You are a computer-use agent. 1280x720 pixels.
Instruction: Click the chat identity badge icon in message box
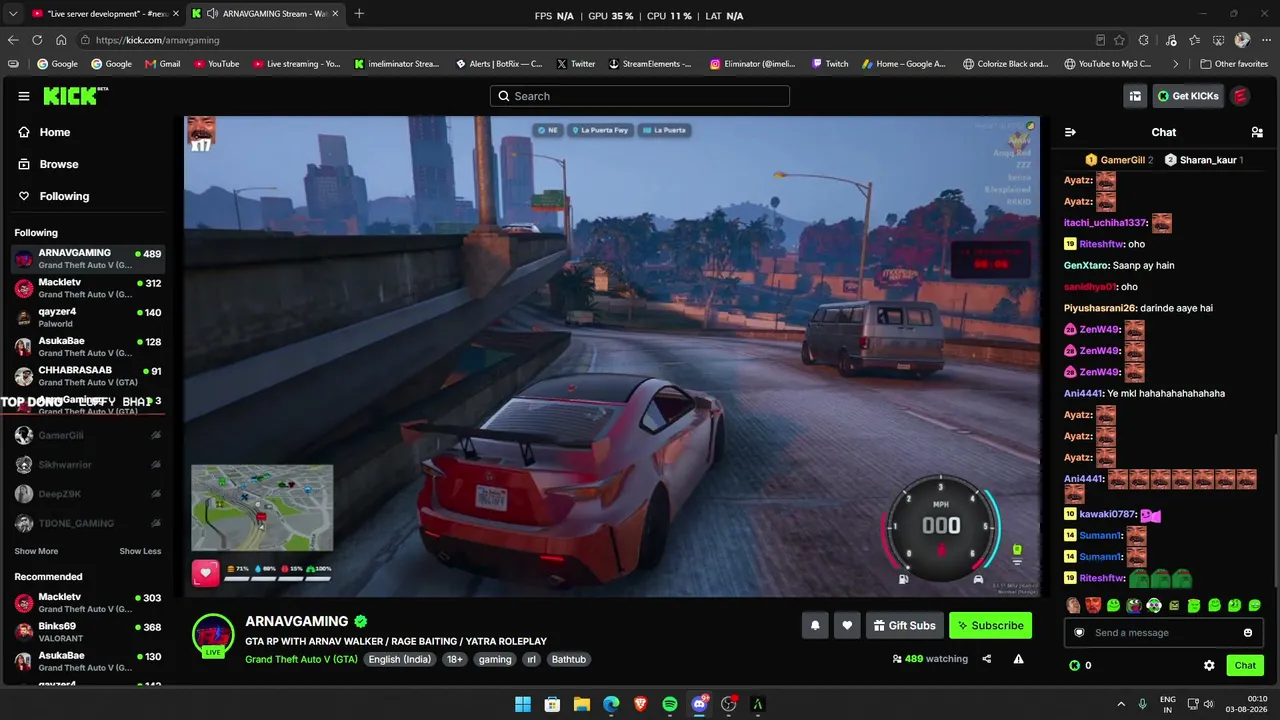coord(1079,633)
